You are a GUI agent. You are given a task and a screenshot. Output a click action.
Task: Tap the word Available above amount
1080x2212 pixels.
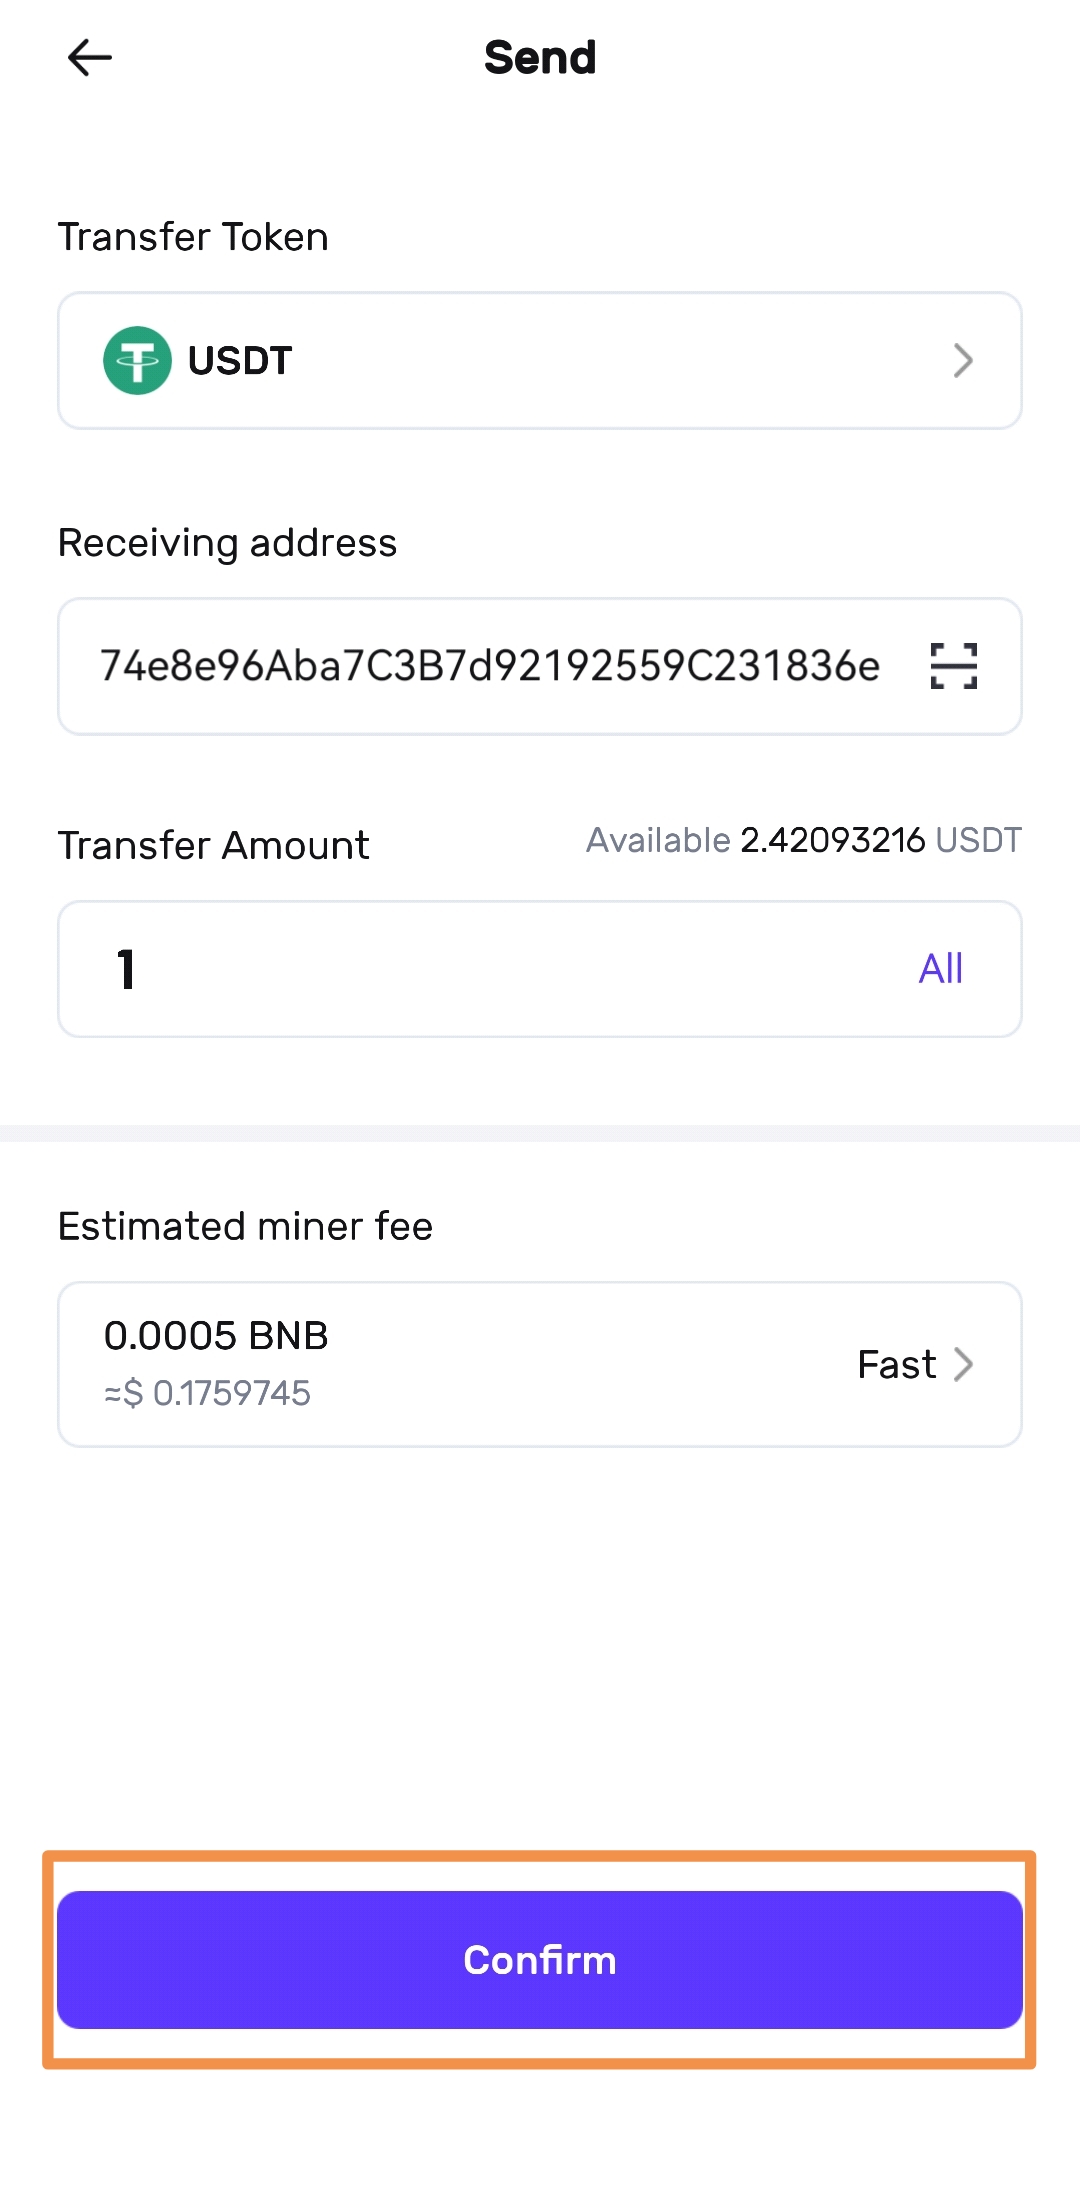click(x=658, y=840)
